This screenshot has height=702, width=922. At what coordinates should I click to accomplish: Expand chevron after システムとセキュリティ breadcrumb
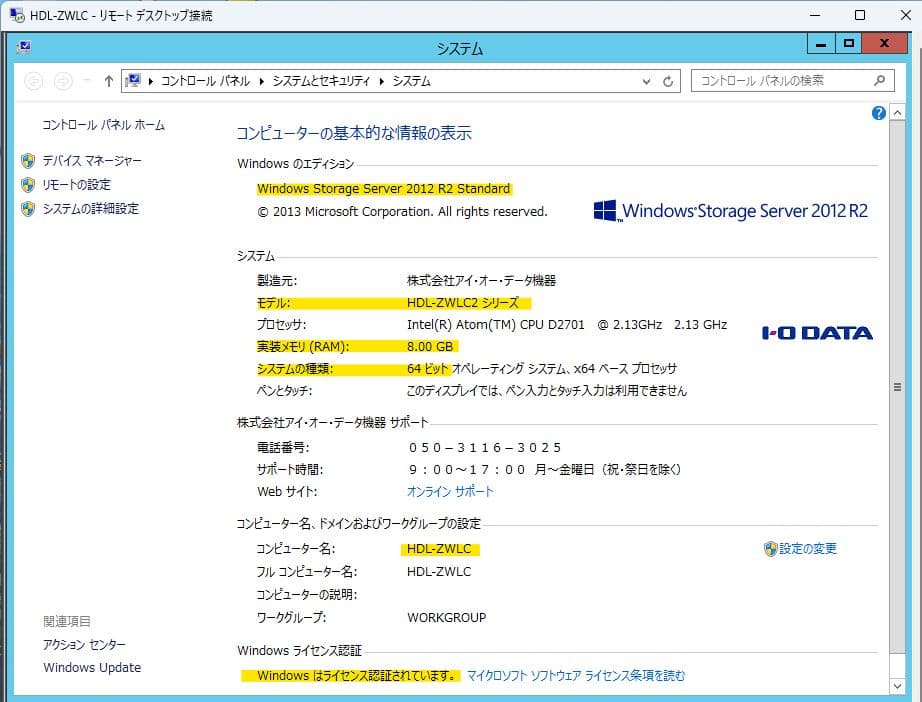(x=382, y=81)
